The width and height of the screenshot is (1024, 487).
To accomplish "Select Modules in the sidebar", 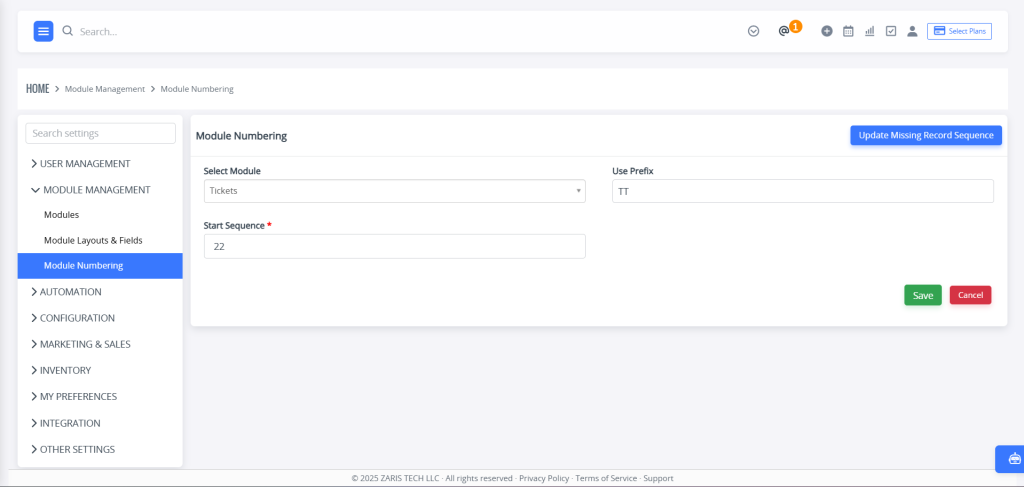I will (x=61, y=214).
